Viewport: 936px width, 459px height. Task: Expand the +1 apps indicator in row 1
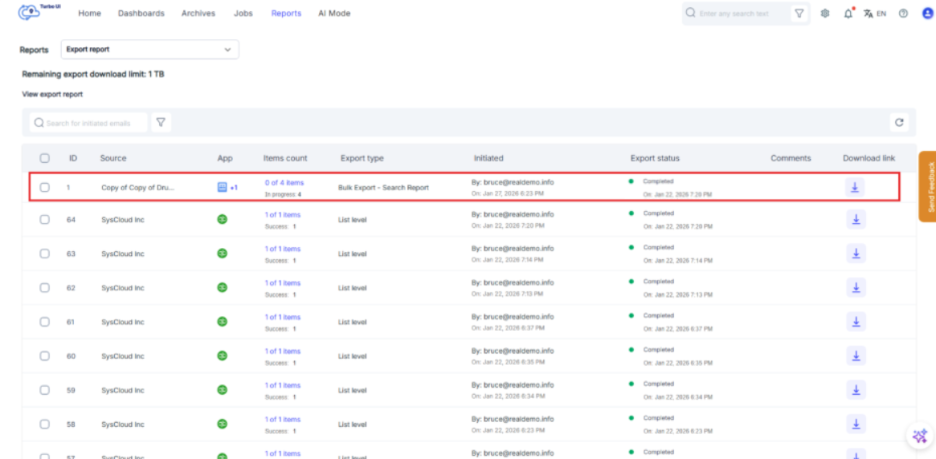coord(234,187)
